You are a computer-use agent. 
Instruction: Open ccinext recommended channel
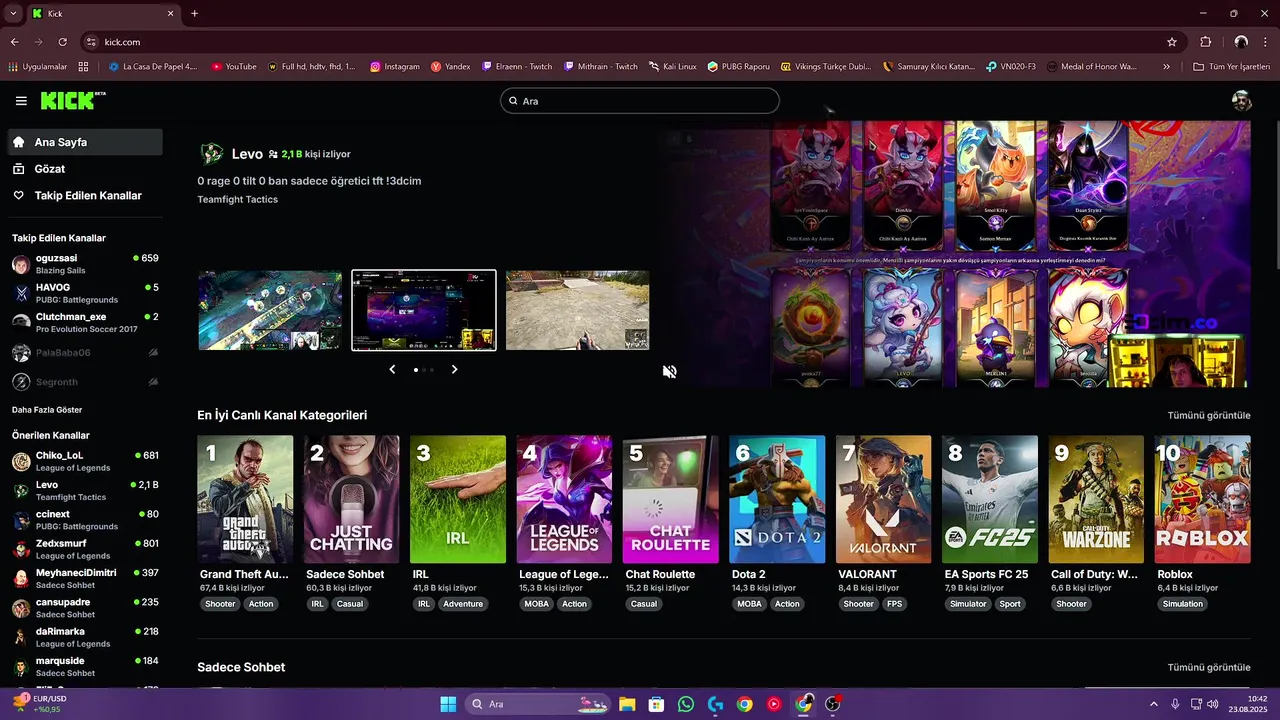(85, 520)
